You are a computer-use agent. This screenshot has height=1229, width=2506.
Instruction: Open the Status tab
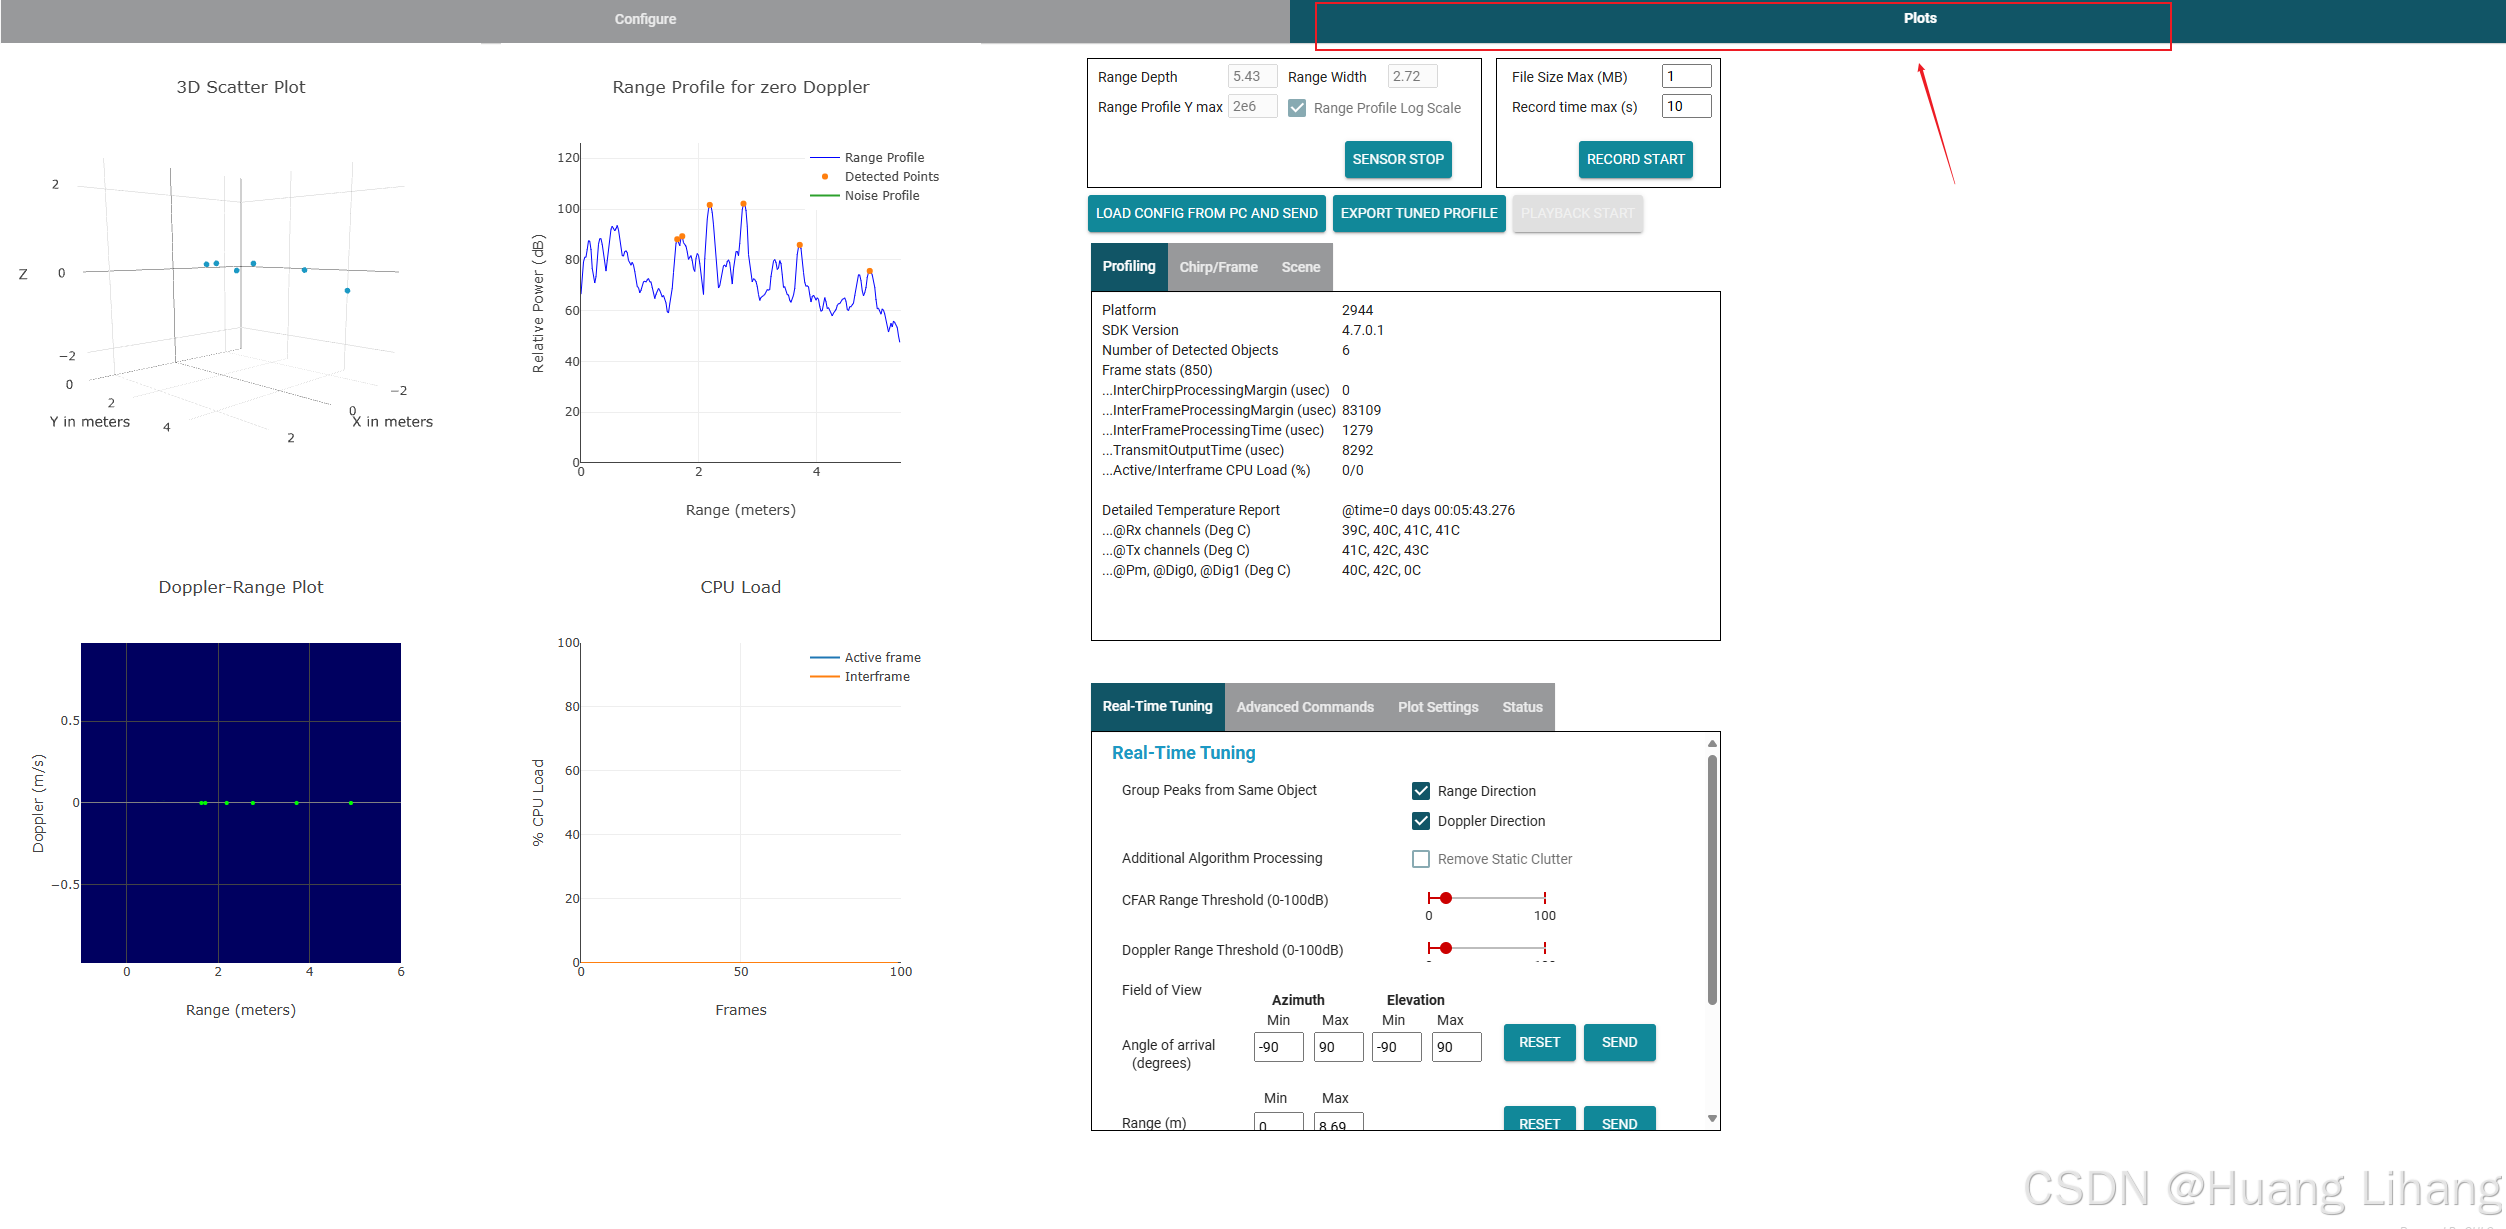[1521, 707]
